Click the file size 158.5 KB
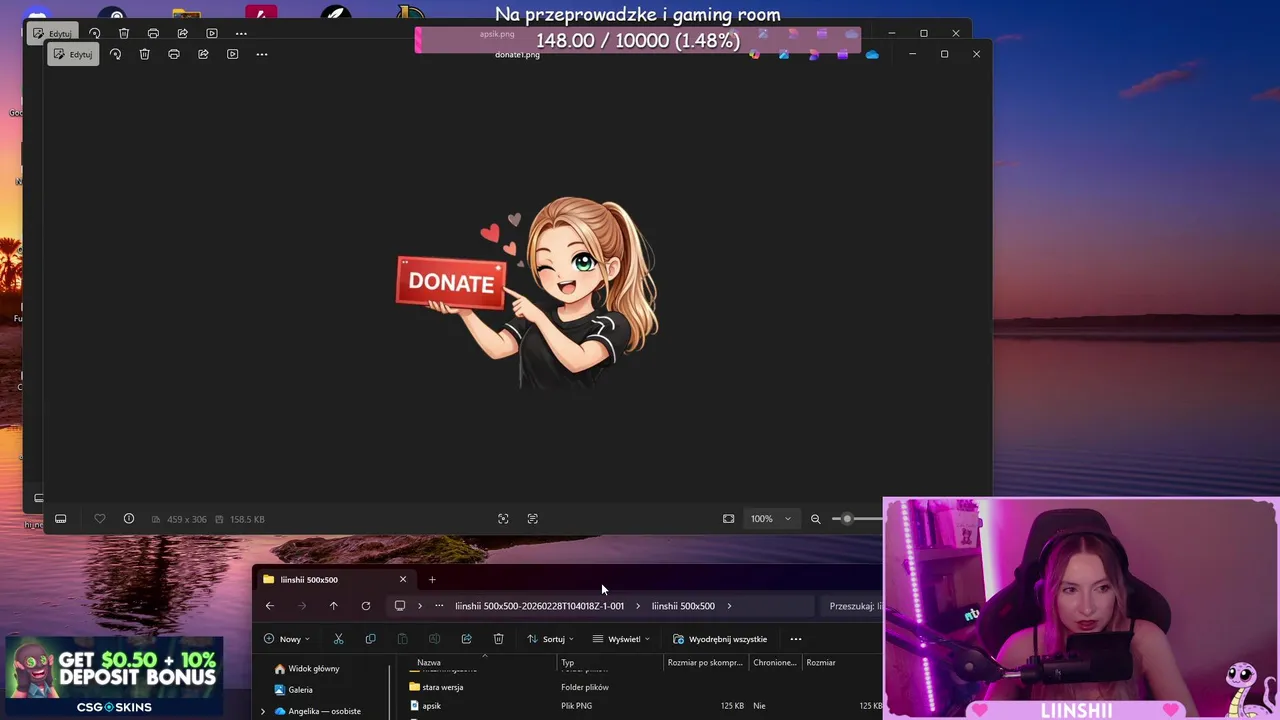Image resolution: width=1280 pixels, height=720 pixels. pyautogui.click(x=247, y=519)
